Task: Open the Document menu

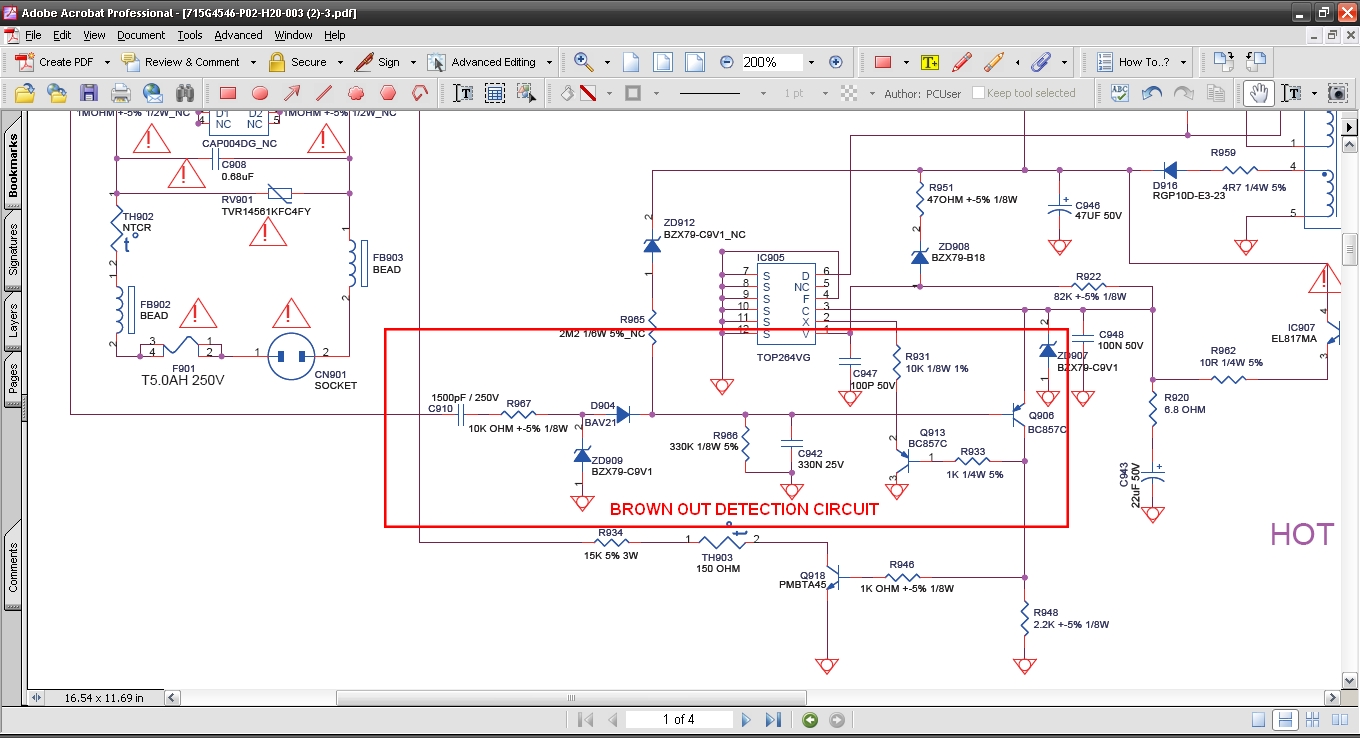Action: tap(141, 35)
